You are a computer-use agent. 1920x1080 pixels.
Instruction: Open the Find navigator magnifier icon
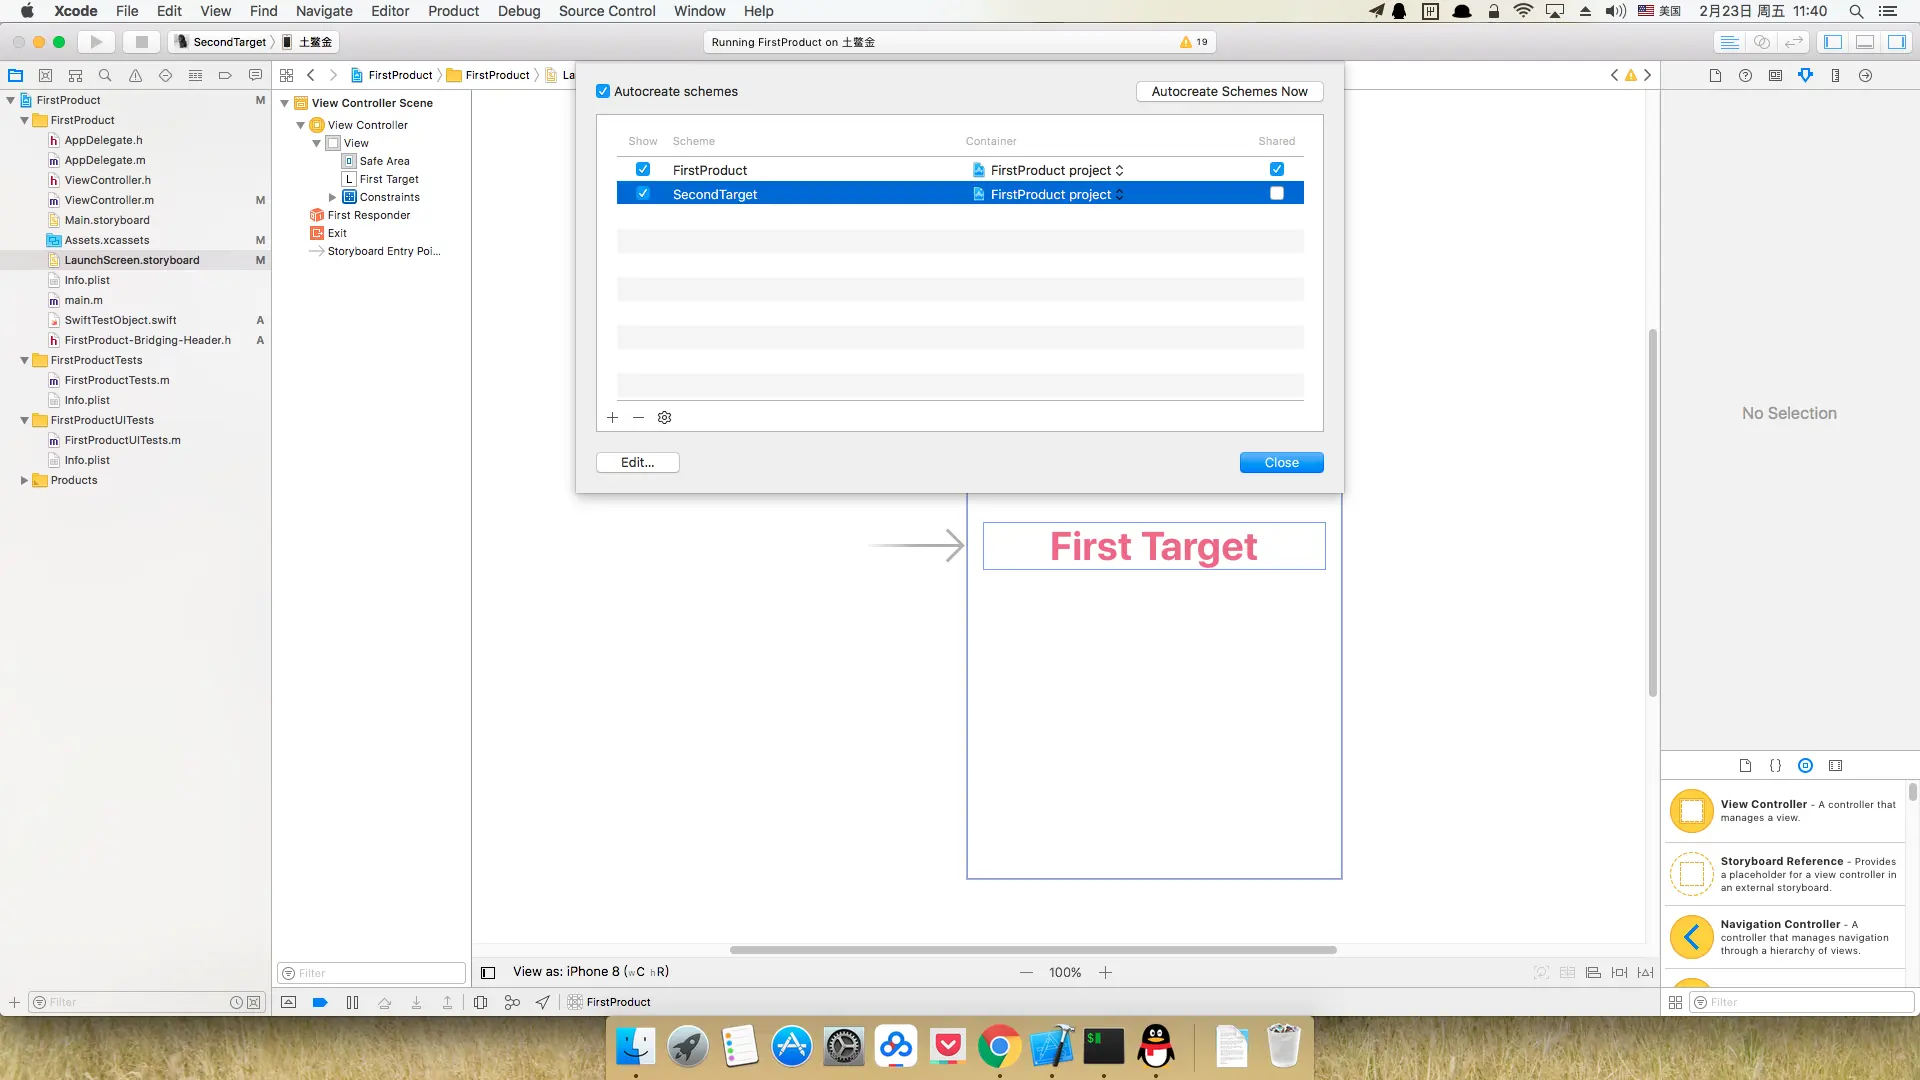click(x=105, y=75)
